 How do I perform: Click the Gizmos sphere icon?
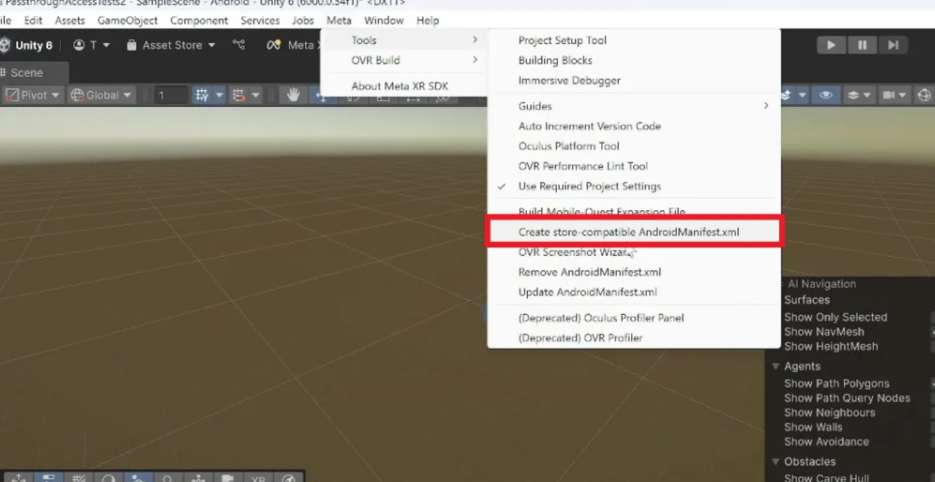point(925,95)
